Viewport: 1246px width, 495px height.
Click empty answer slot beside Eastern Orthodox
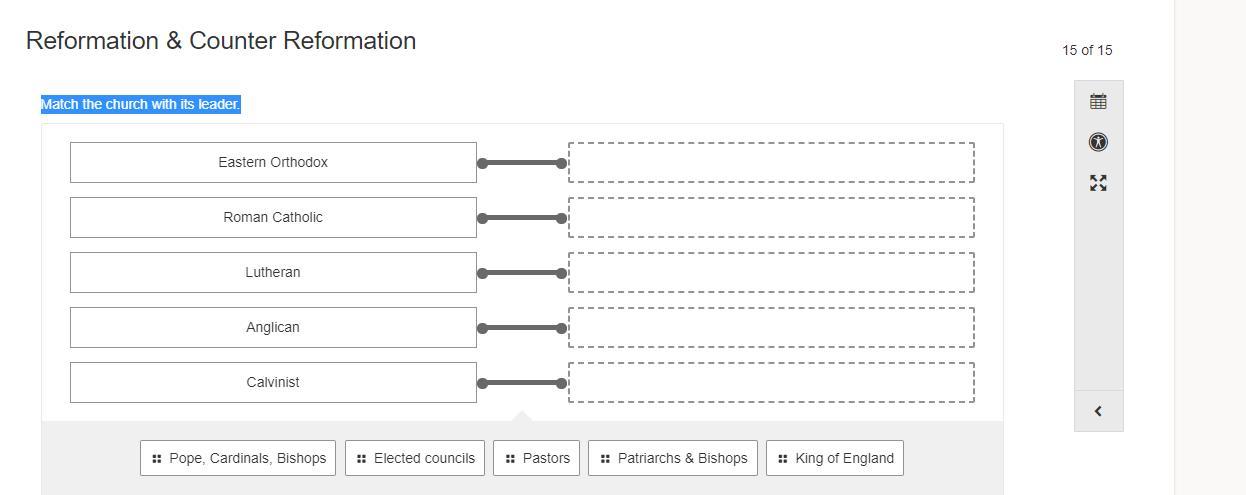771,162
